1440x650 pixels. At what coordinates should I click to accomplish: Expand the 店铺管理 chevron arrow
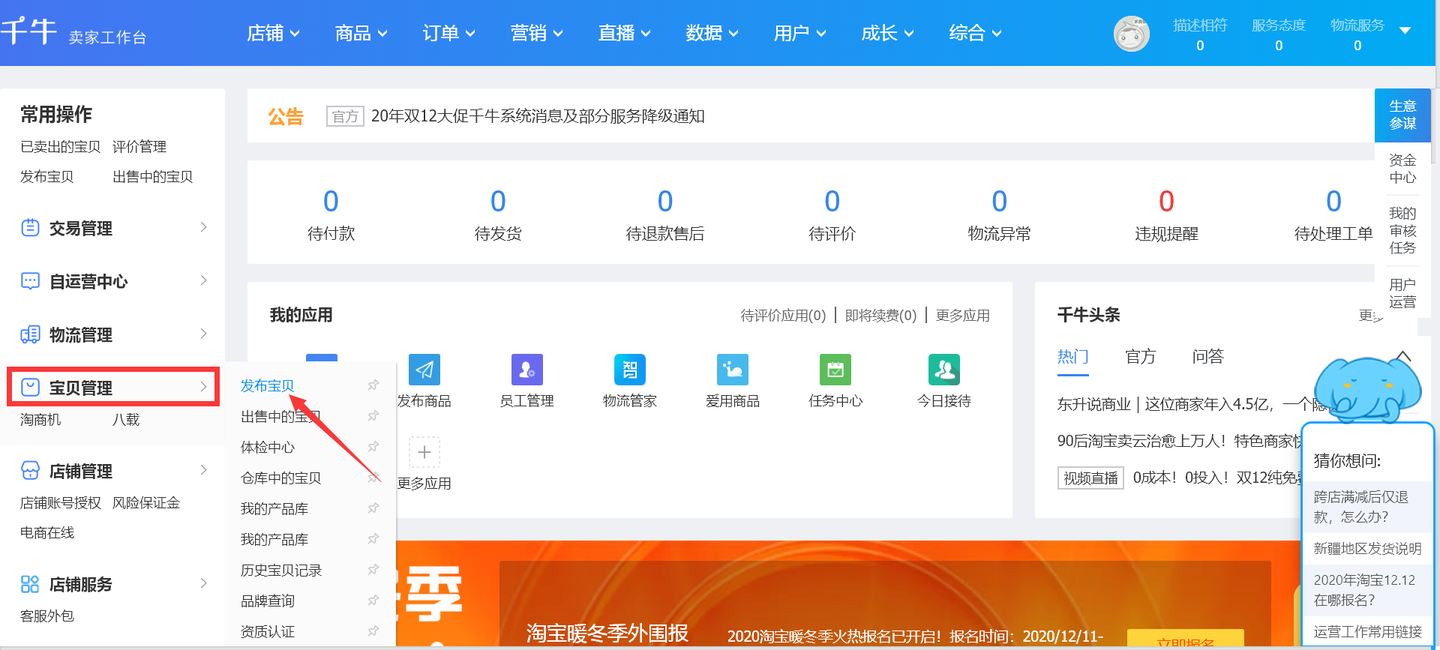pos(204,469)
